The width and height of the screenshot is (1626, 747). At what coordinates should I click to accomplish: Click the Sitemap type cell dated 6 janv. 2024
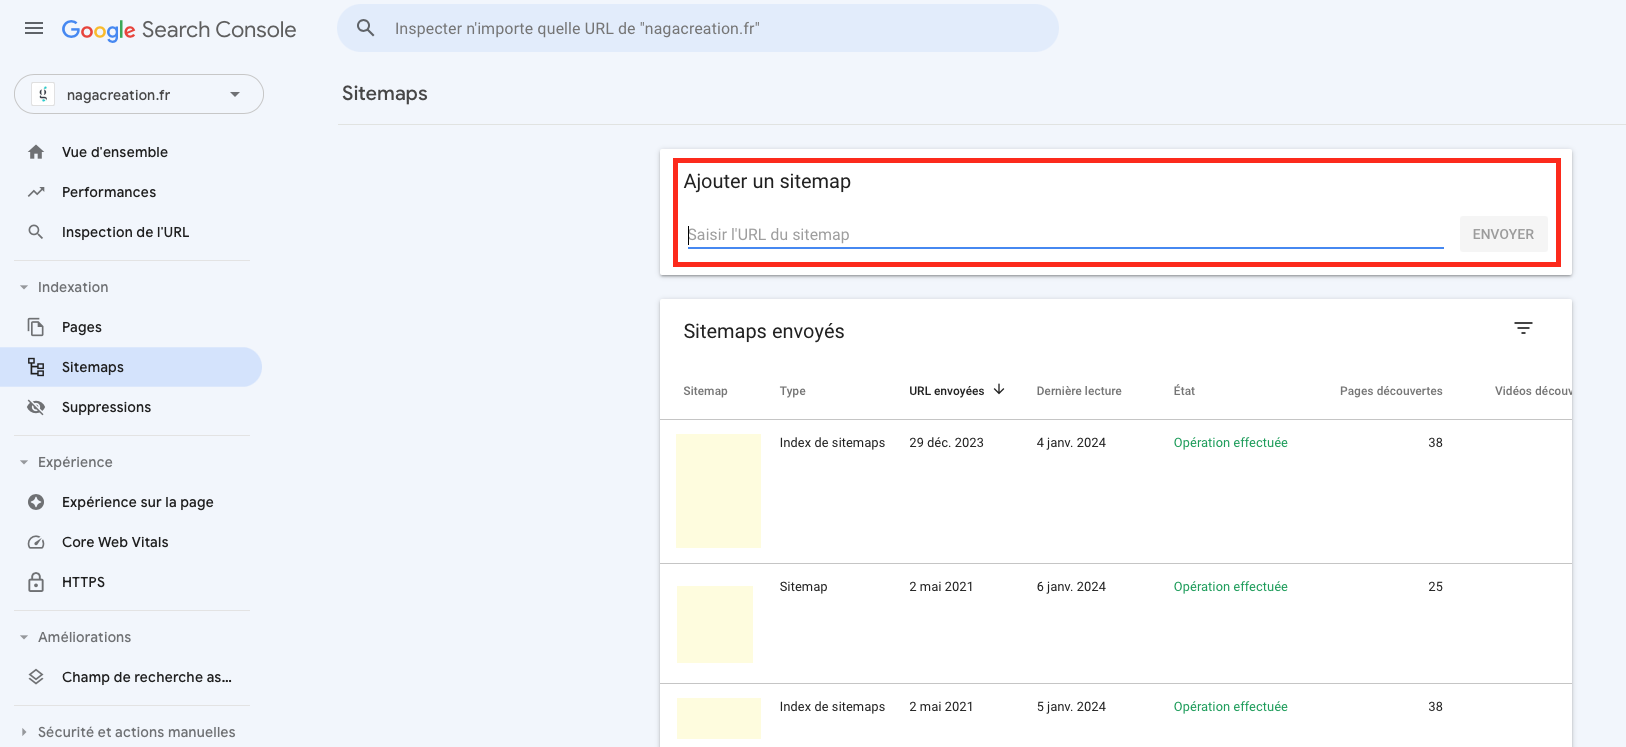click(x=803, y=587)
